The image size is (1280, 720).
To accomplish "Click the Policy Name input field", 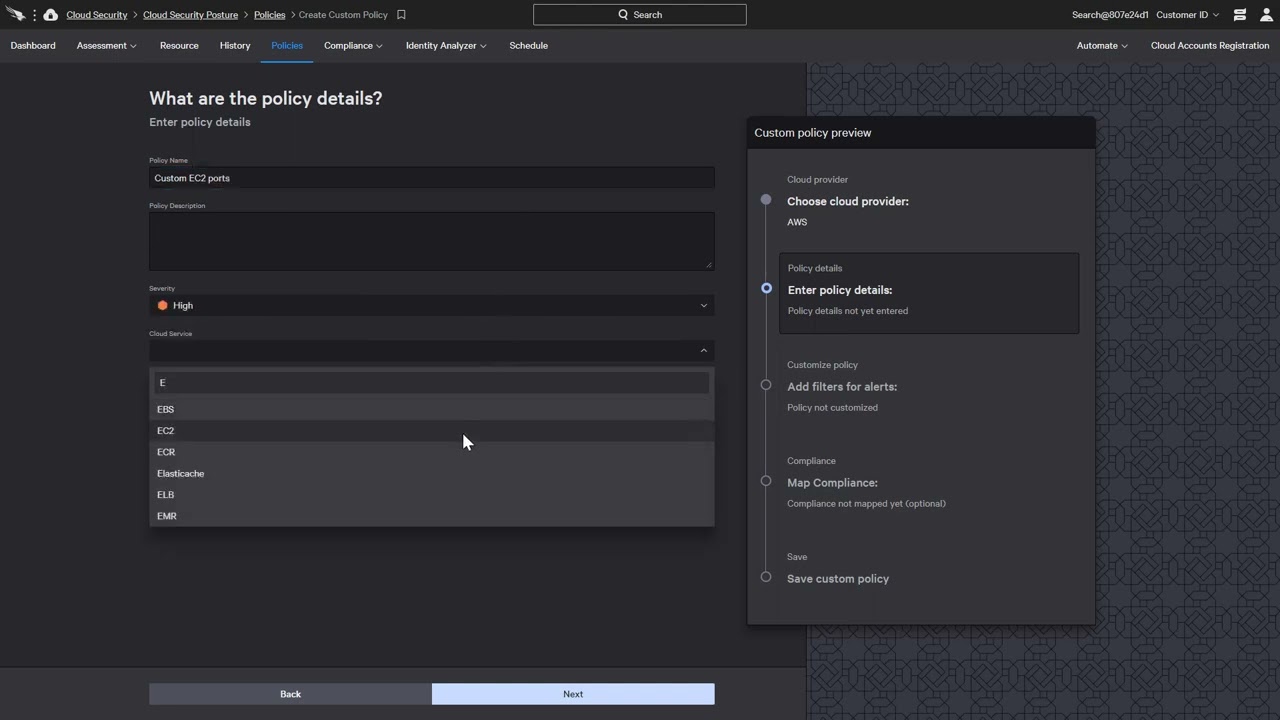I will click(432, 178).
